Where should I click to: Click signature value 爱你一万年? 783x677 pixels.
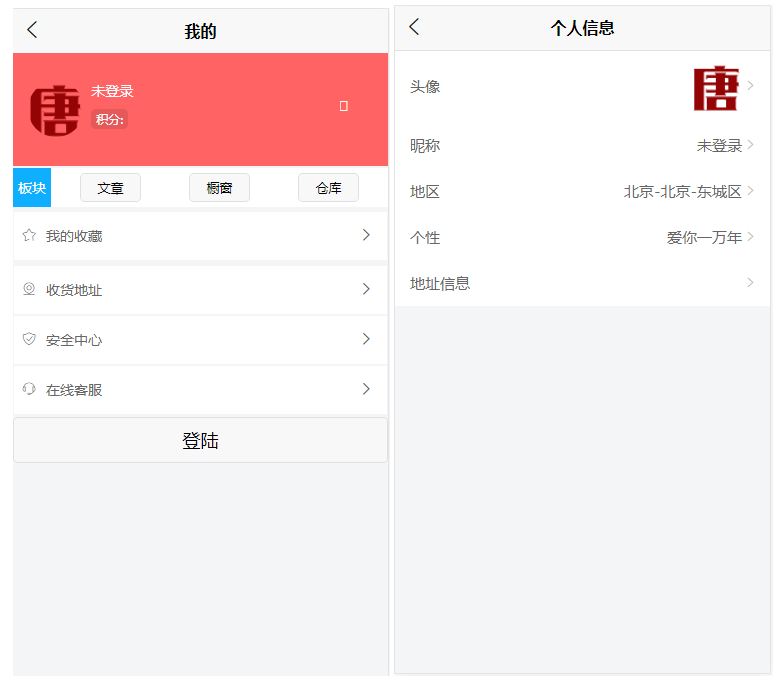point(704,238)
